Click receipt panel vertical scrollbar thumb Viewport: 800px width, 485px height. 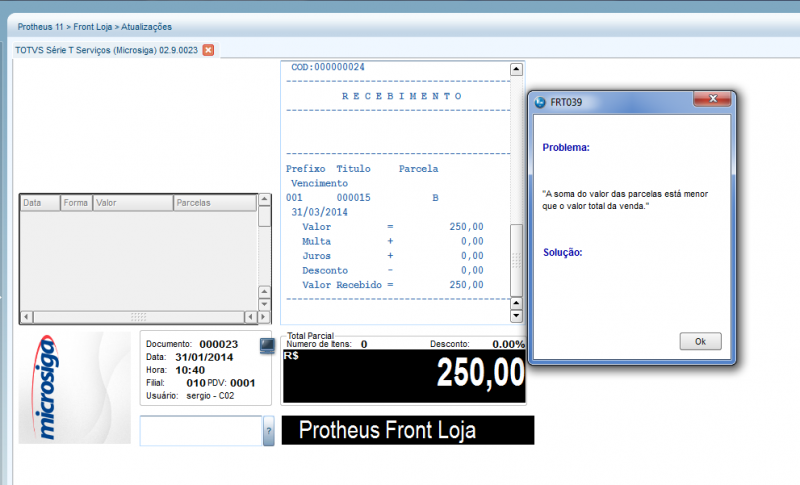516,260
